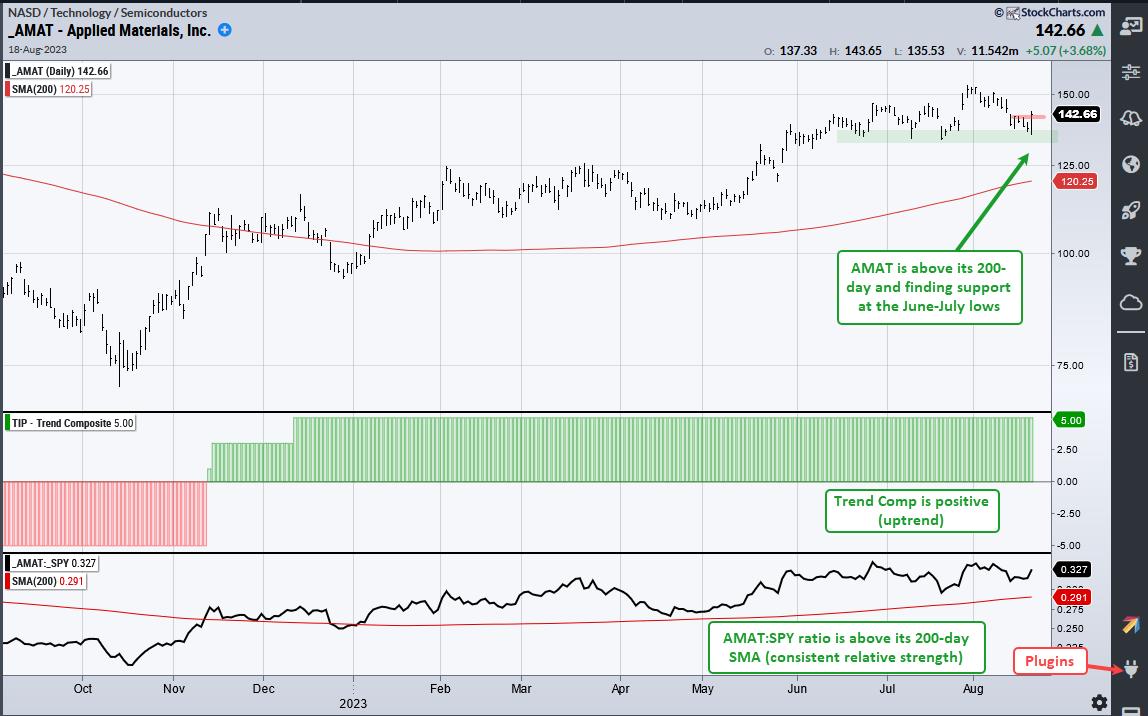Click the bottom panel icon below Plugins
Screen dimensions: 1148x716
(1131, 709)
